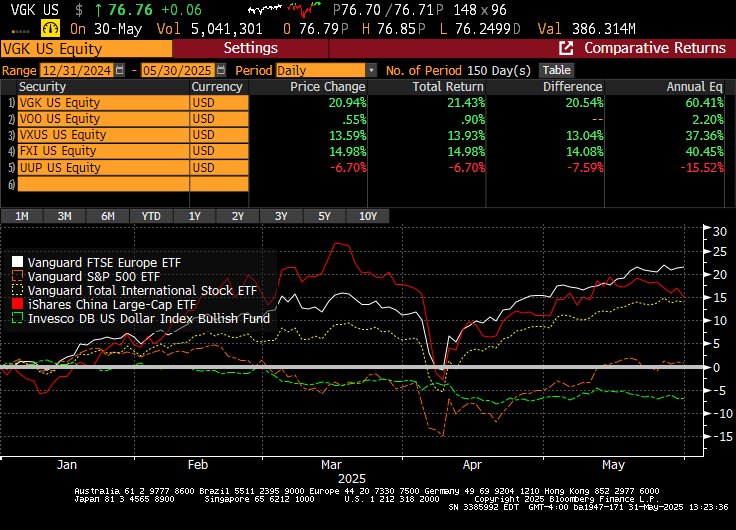Click the 21.43% total return for VGK
Image resolution: width=736 pixels, height=530 pixels.
click(x=466, y=103)
